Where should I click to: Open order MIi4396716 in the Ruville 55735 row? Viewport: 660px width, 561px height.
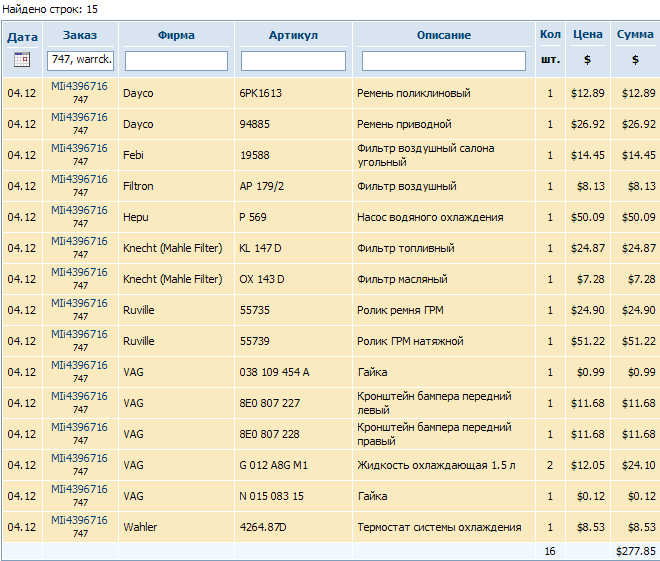coord(80,303)
